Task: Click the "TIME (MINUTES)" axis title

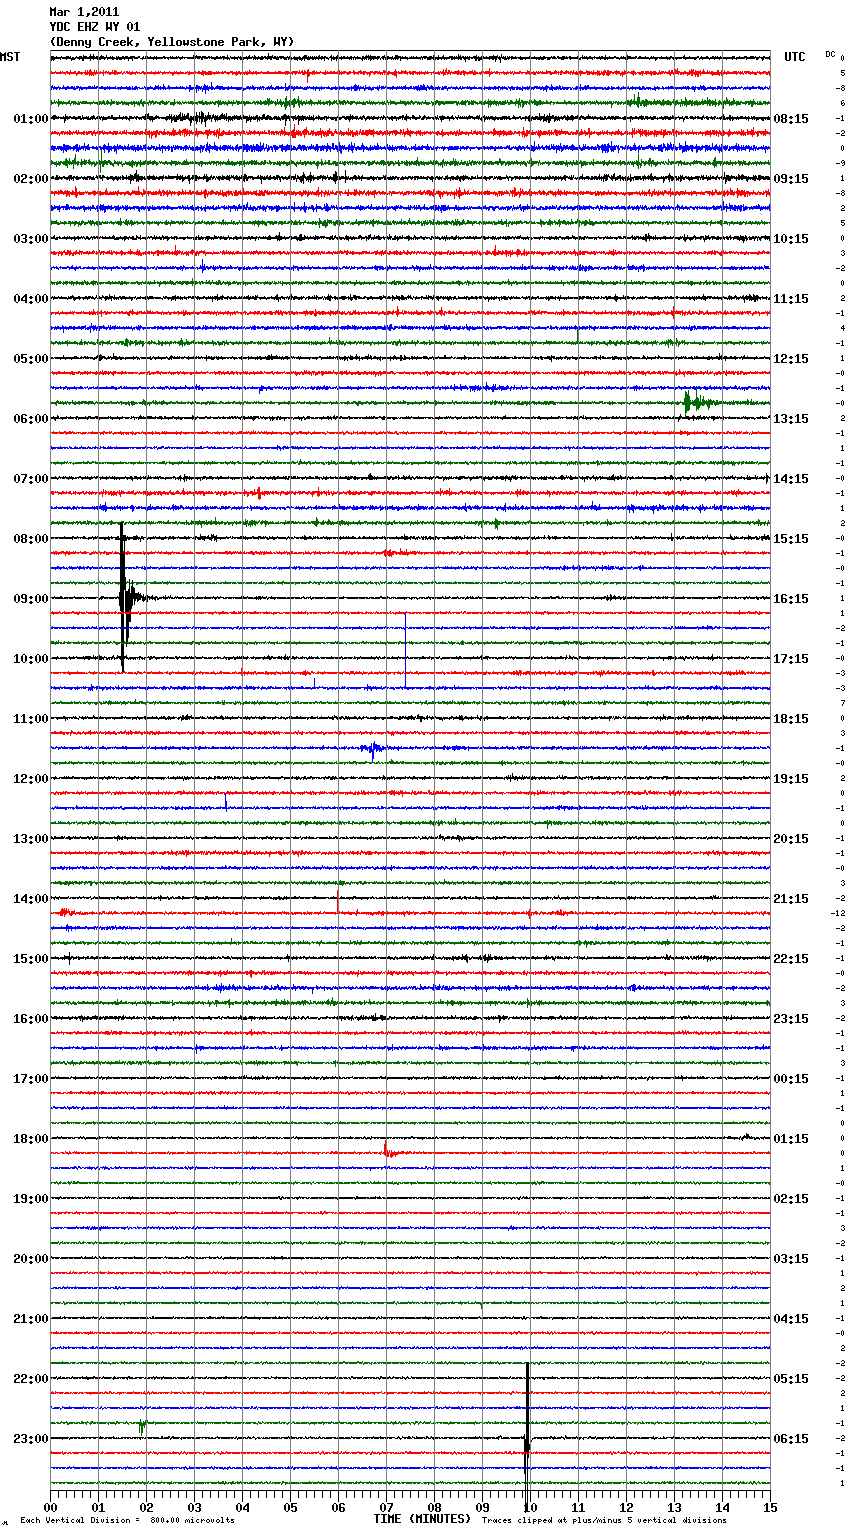Action: (422, 1519)
